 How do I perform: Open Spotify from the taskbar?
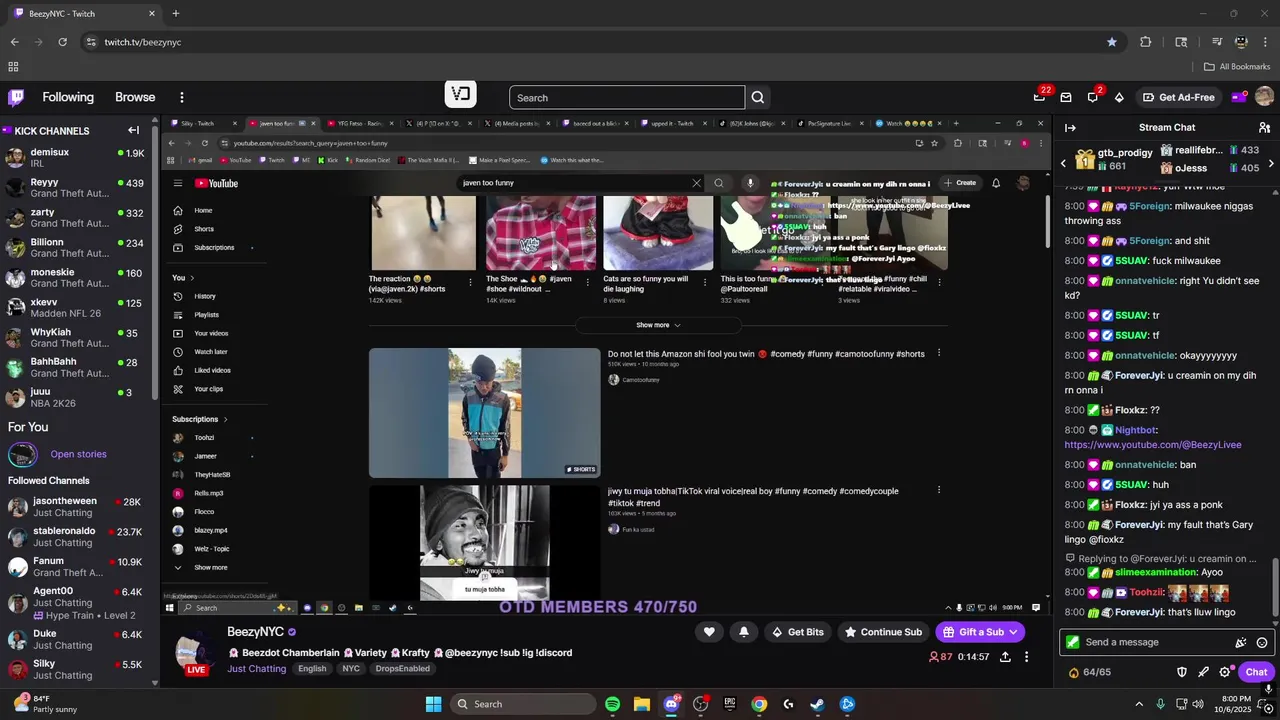point(613,704)
